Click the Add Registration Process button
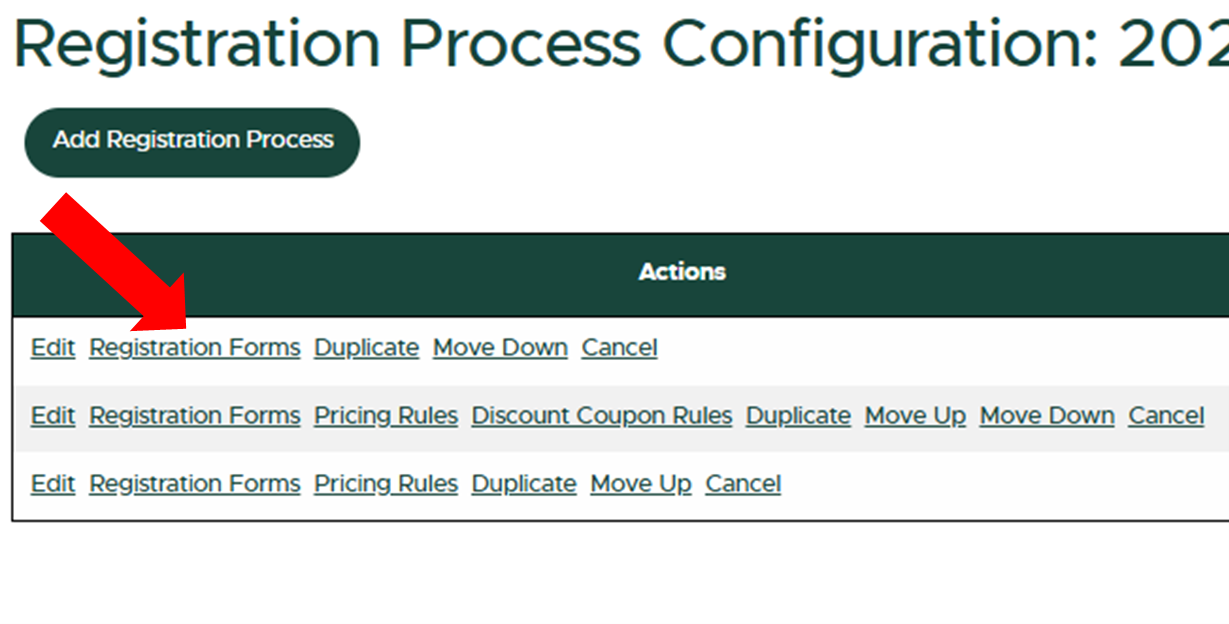The image size is (1229, 624). 191,141
